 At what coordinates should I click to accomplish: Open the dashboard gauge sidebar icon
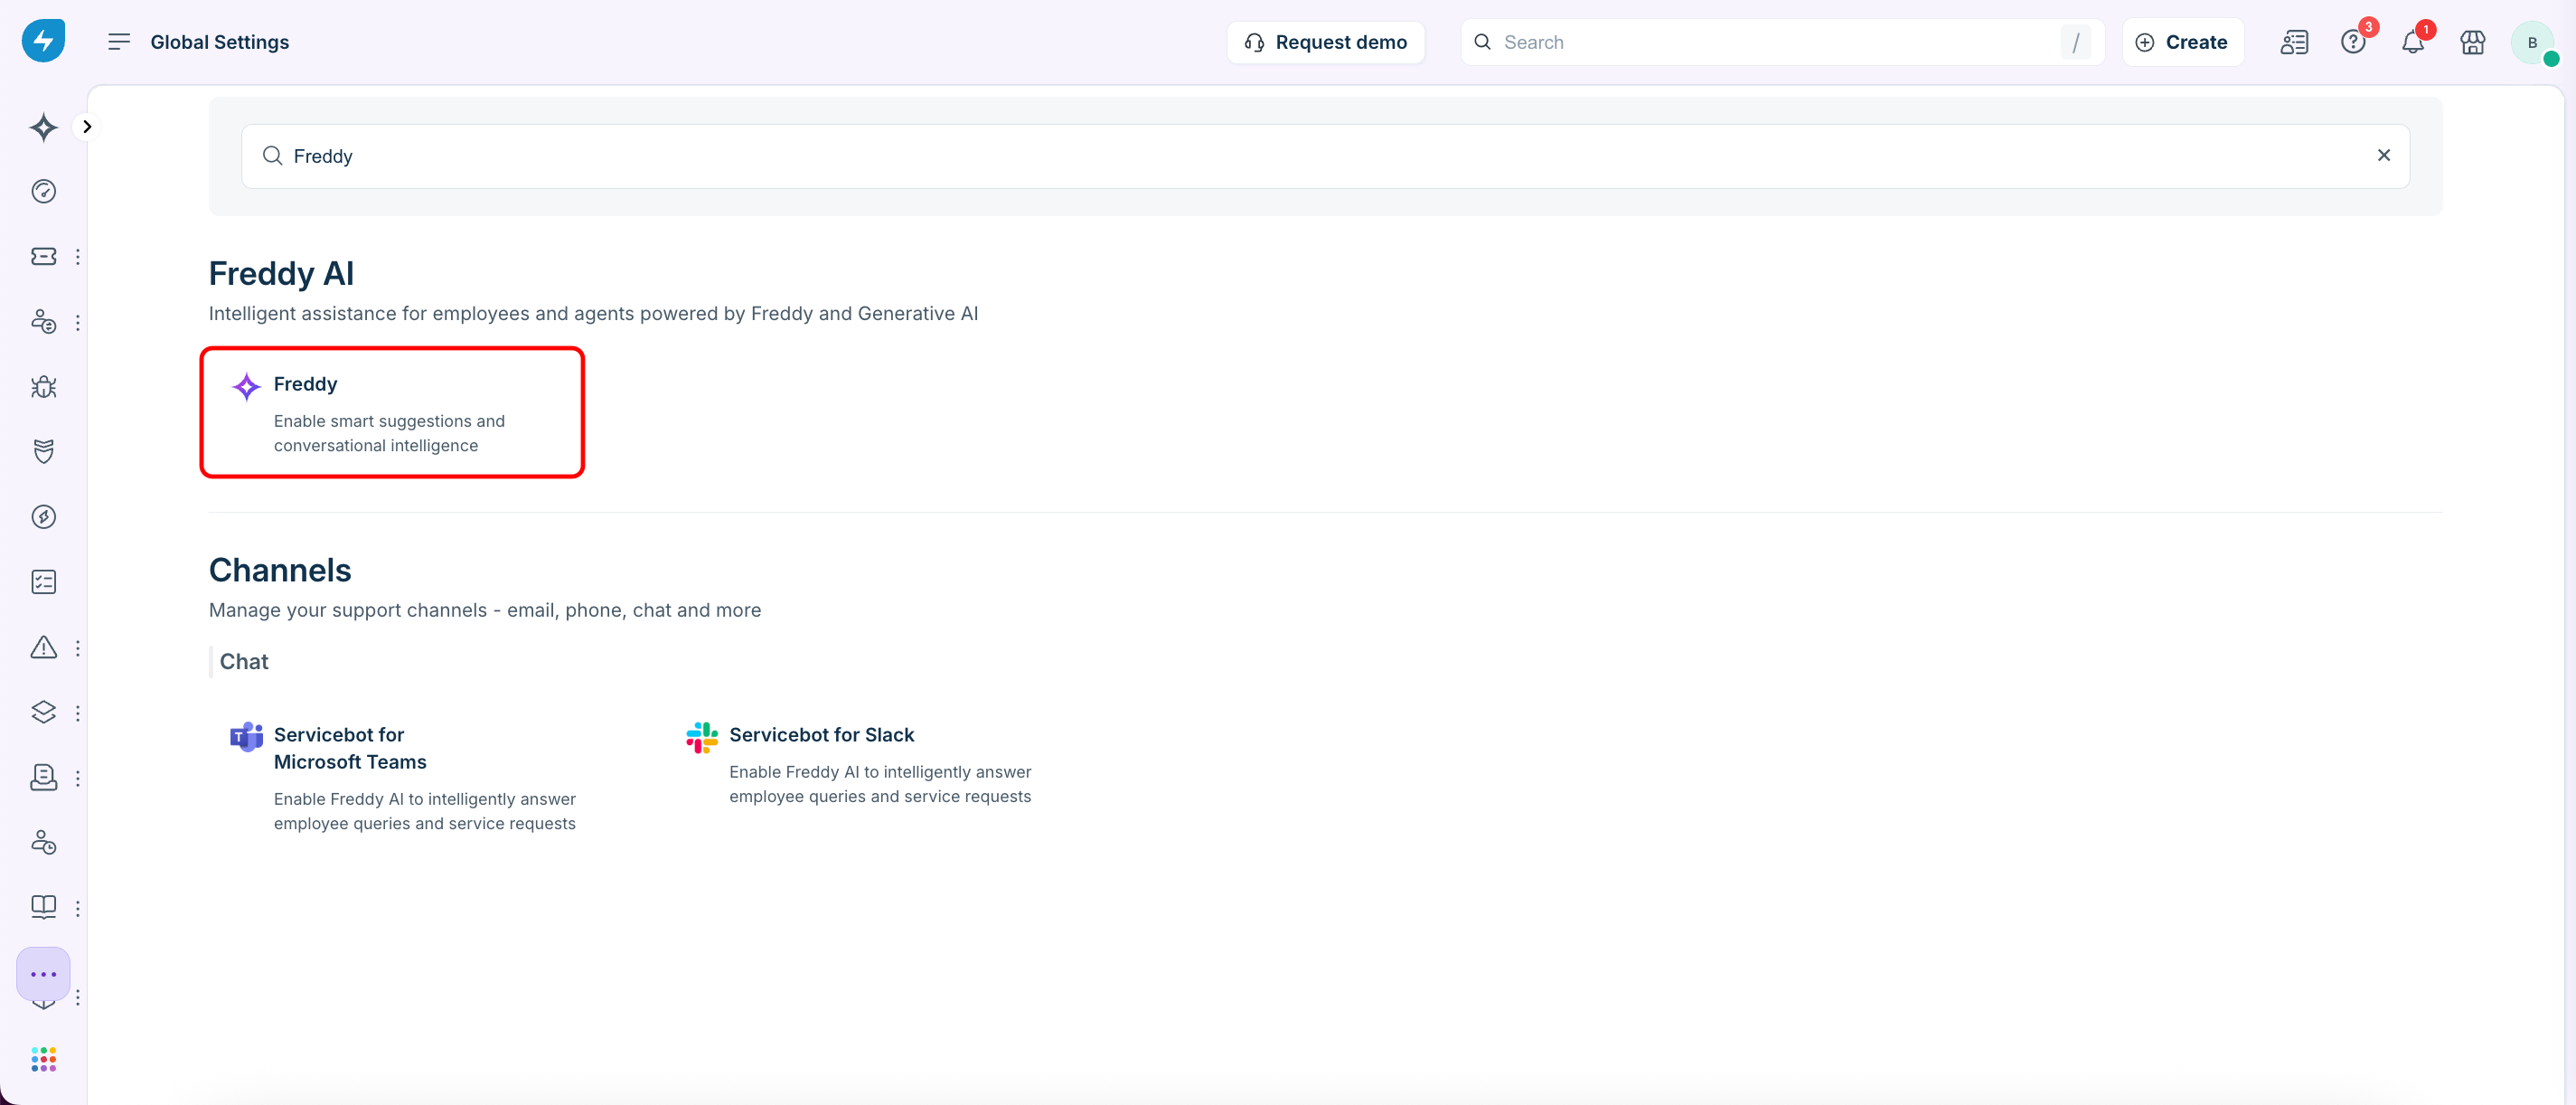[x=43, y=191]
